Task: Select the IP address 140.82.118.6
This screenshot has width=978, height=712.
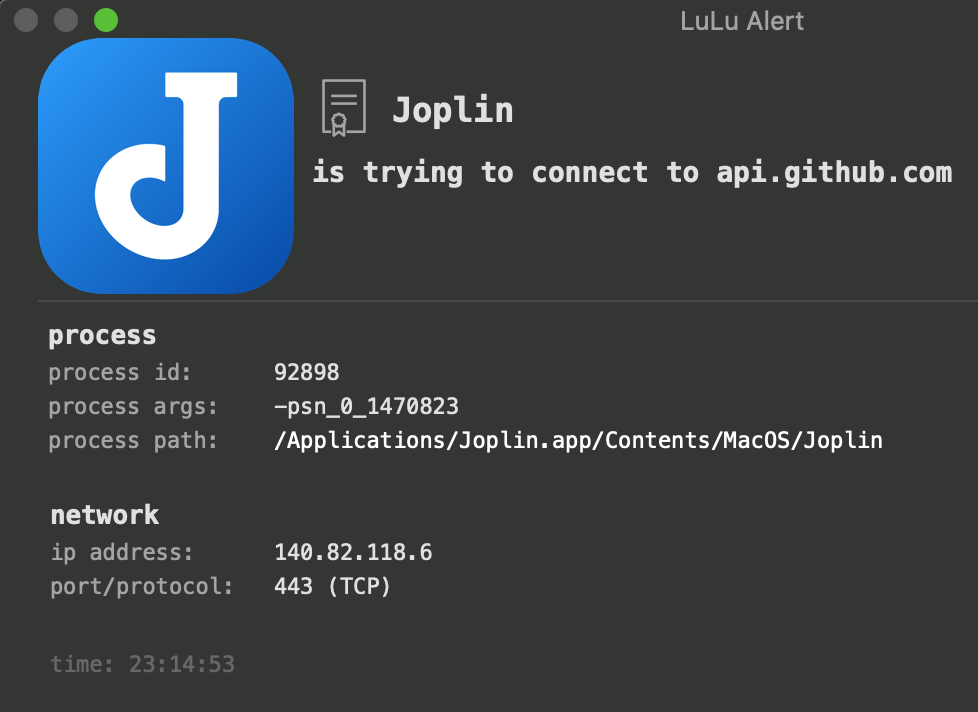Action: (353, 551)
